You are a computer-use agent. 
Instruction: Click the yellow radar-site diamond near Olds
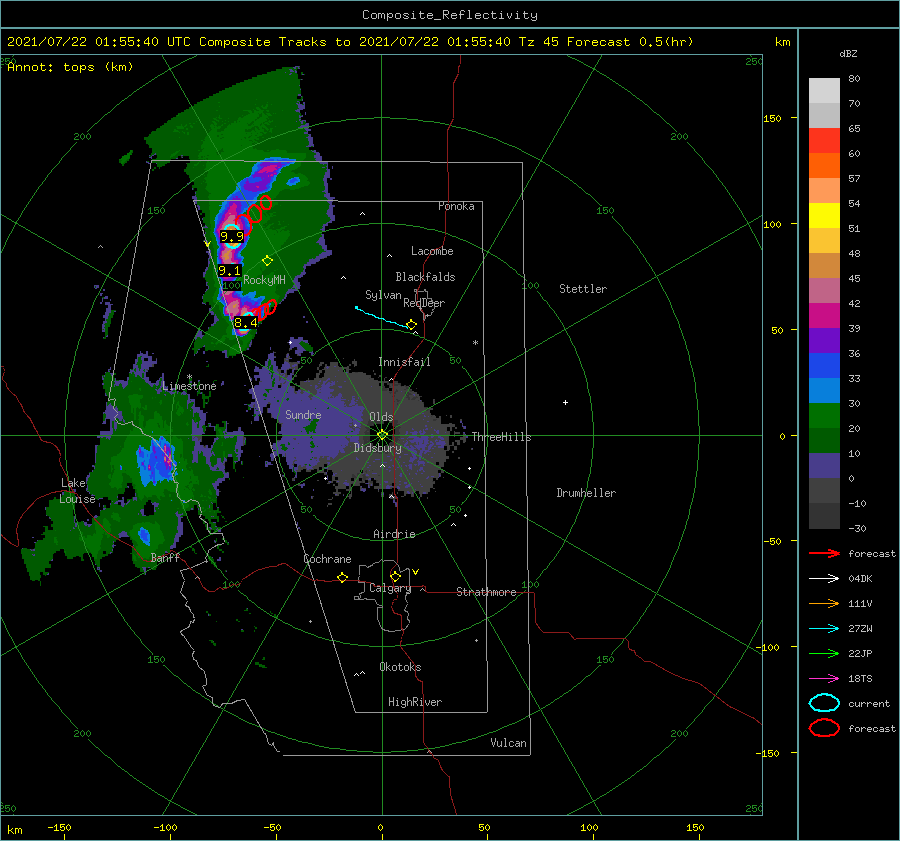click(x=382, y=435)
